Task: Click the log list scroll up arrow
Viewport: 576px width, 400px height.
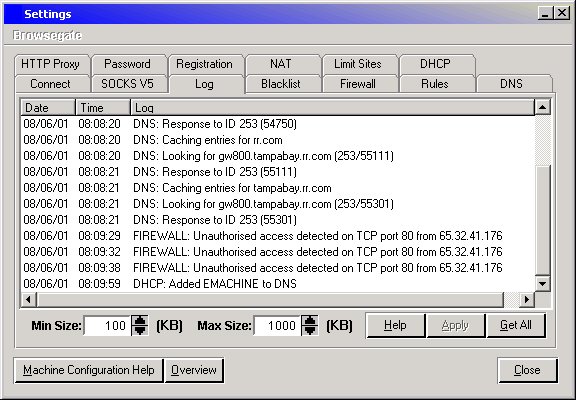Action: pos(543,107)
